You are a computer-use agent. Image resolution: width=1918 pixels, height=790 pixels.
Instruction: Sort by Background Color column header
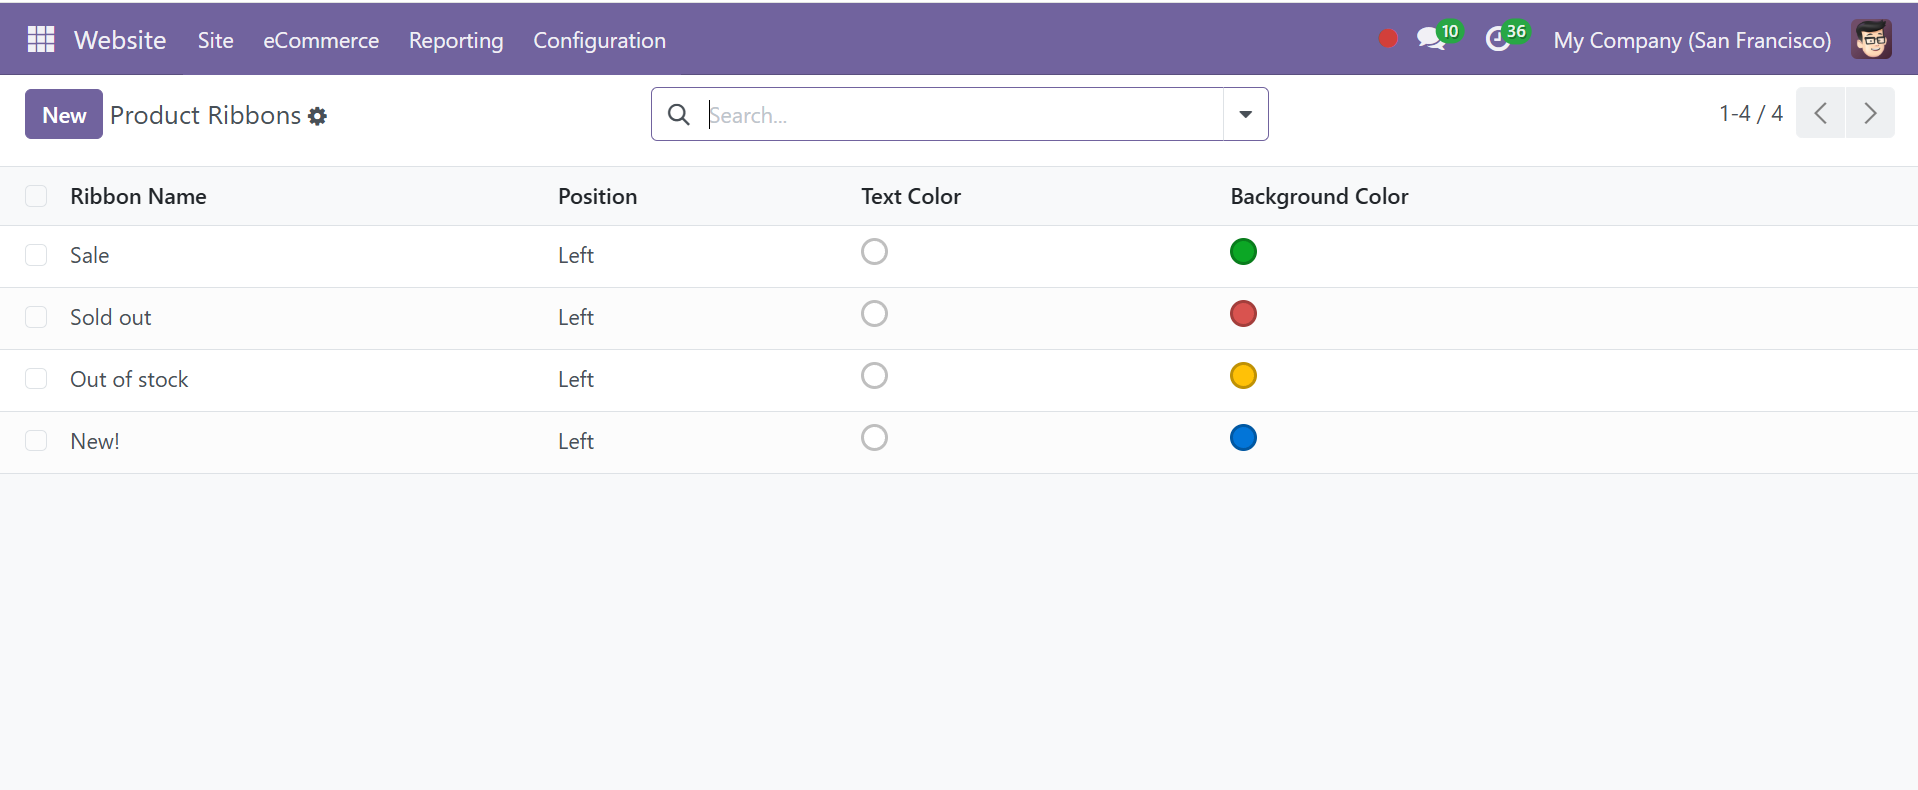[1319, 196]
